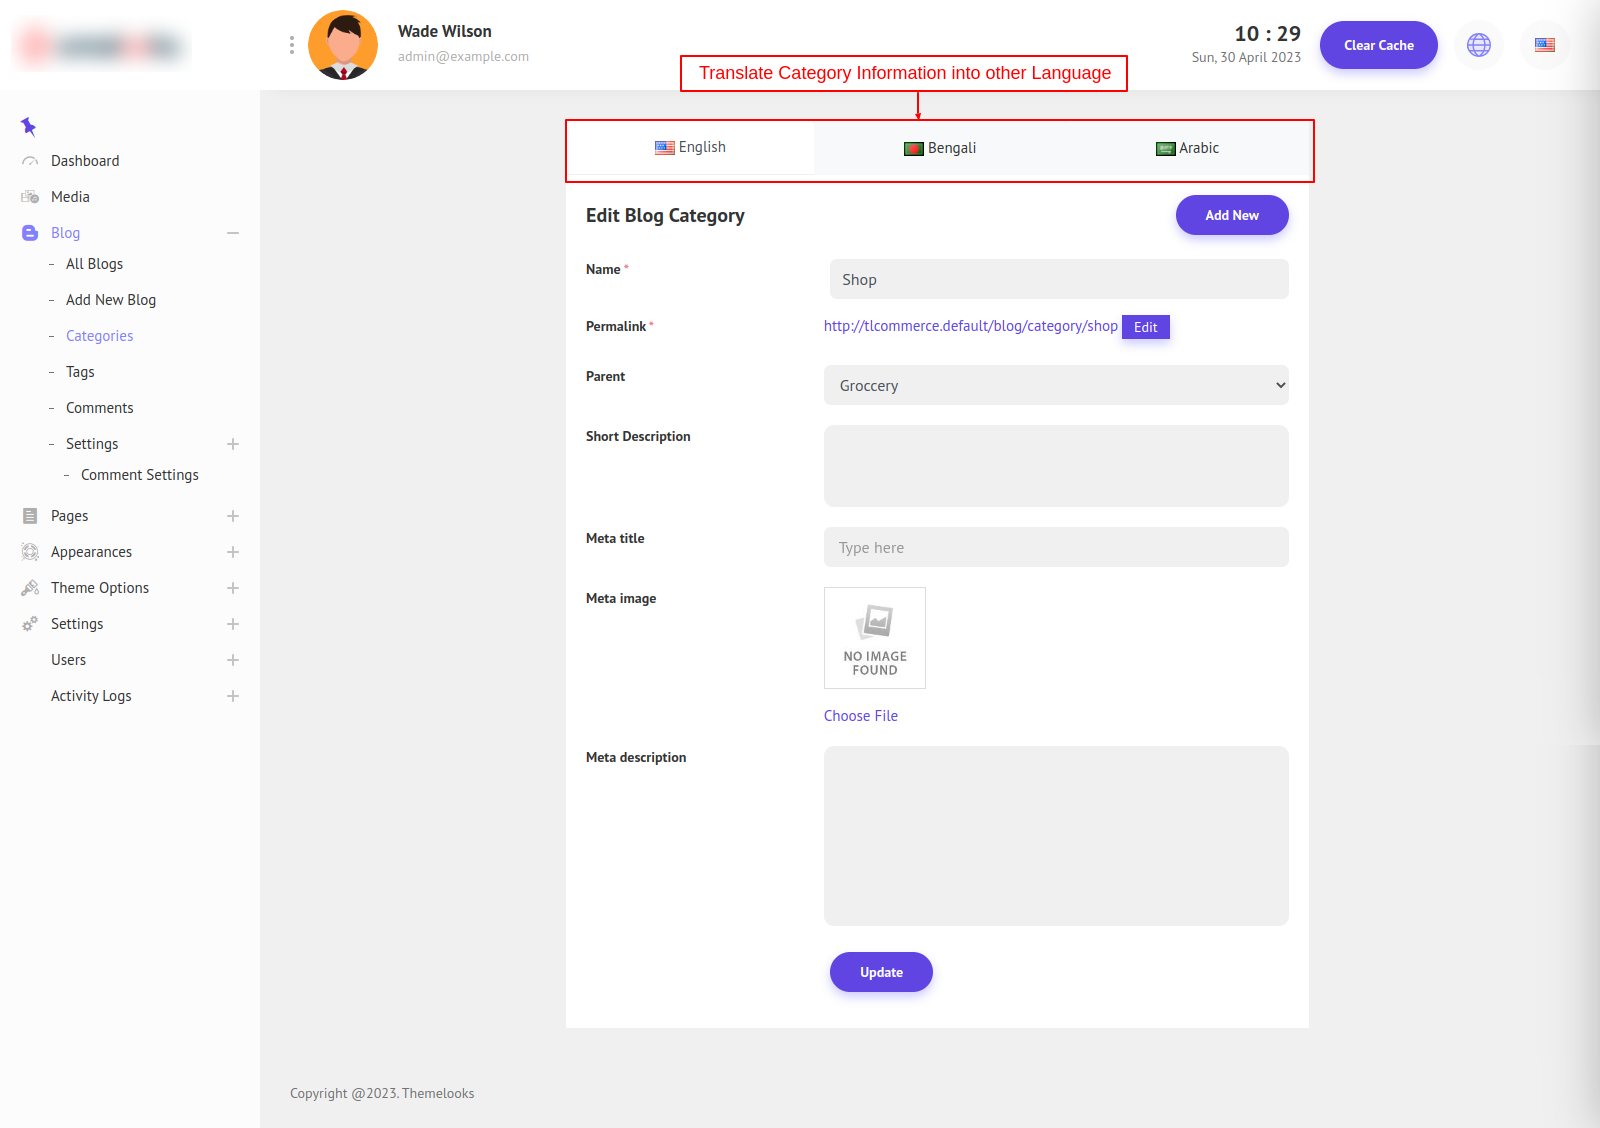Click the pin icon atop the sidebar
Viewport: 1600px width, 1128px height.
tap(28, 126)
